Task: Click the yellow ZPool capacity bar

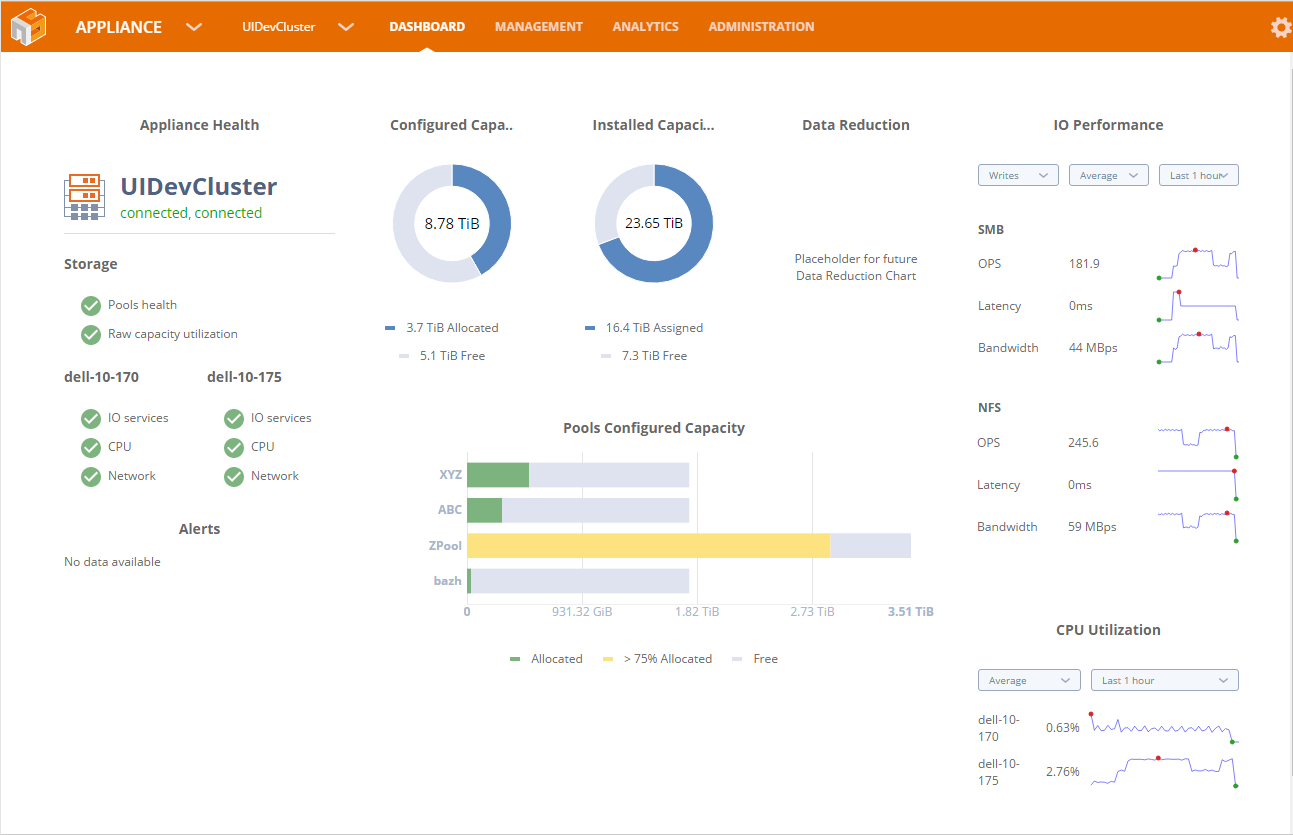Action: (648, 545)
